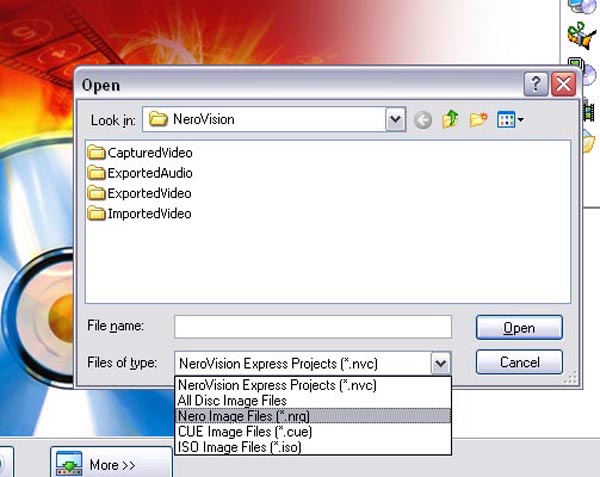Screen dimensions: 600x477
Task: Select the ExportedAudio folder name
Action: point(150,173)
